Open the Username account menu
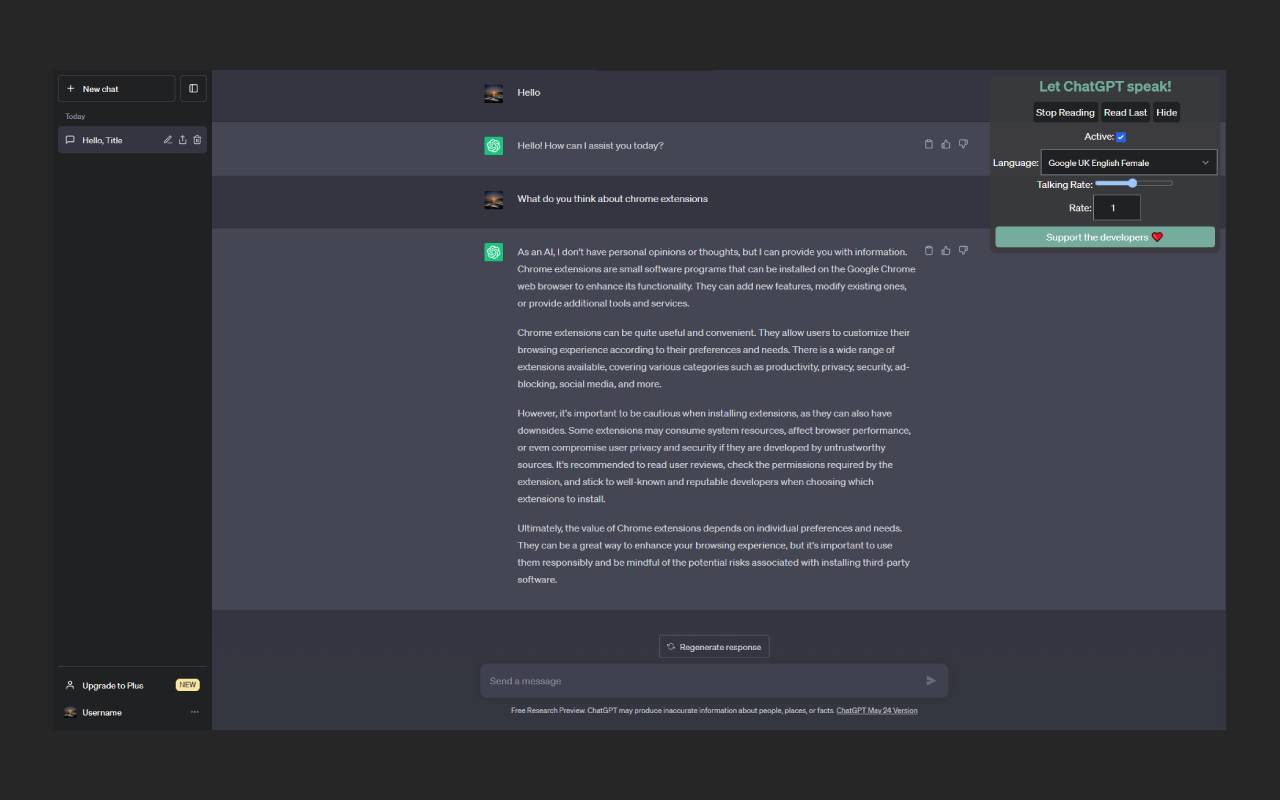Screen dimensions: 1280x800 [132, 712]
